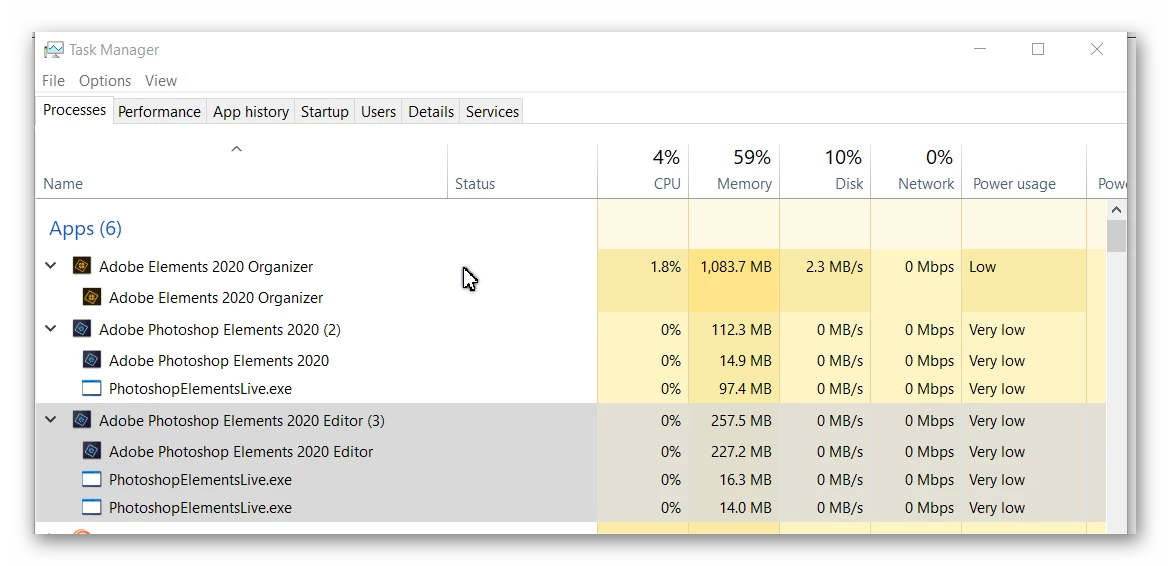Select the Adobe Photoshop Elements 2020 child process
The width and height of the screenshot is (1168, 566).
click(x=571, y=360)
